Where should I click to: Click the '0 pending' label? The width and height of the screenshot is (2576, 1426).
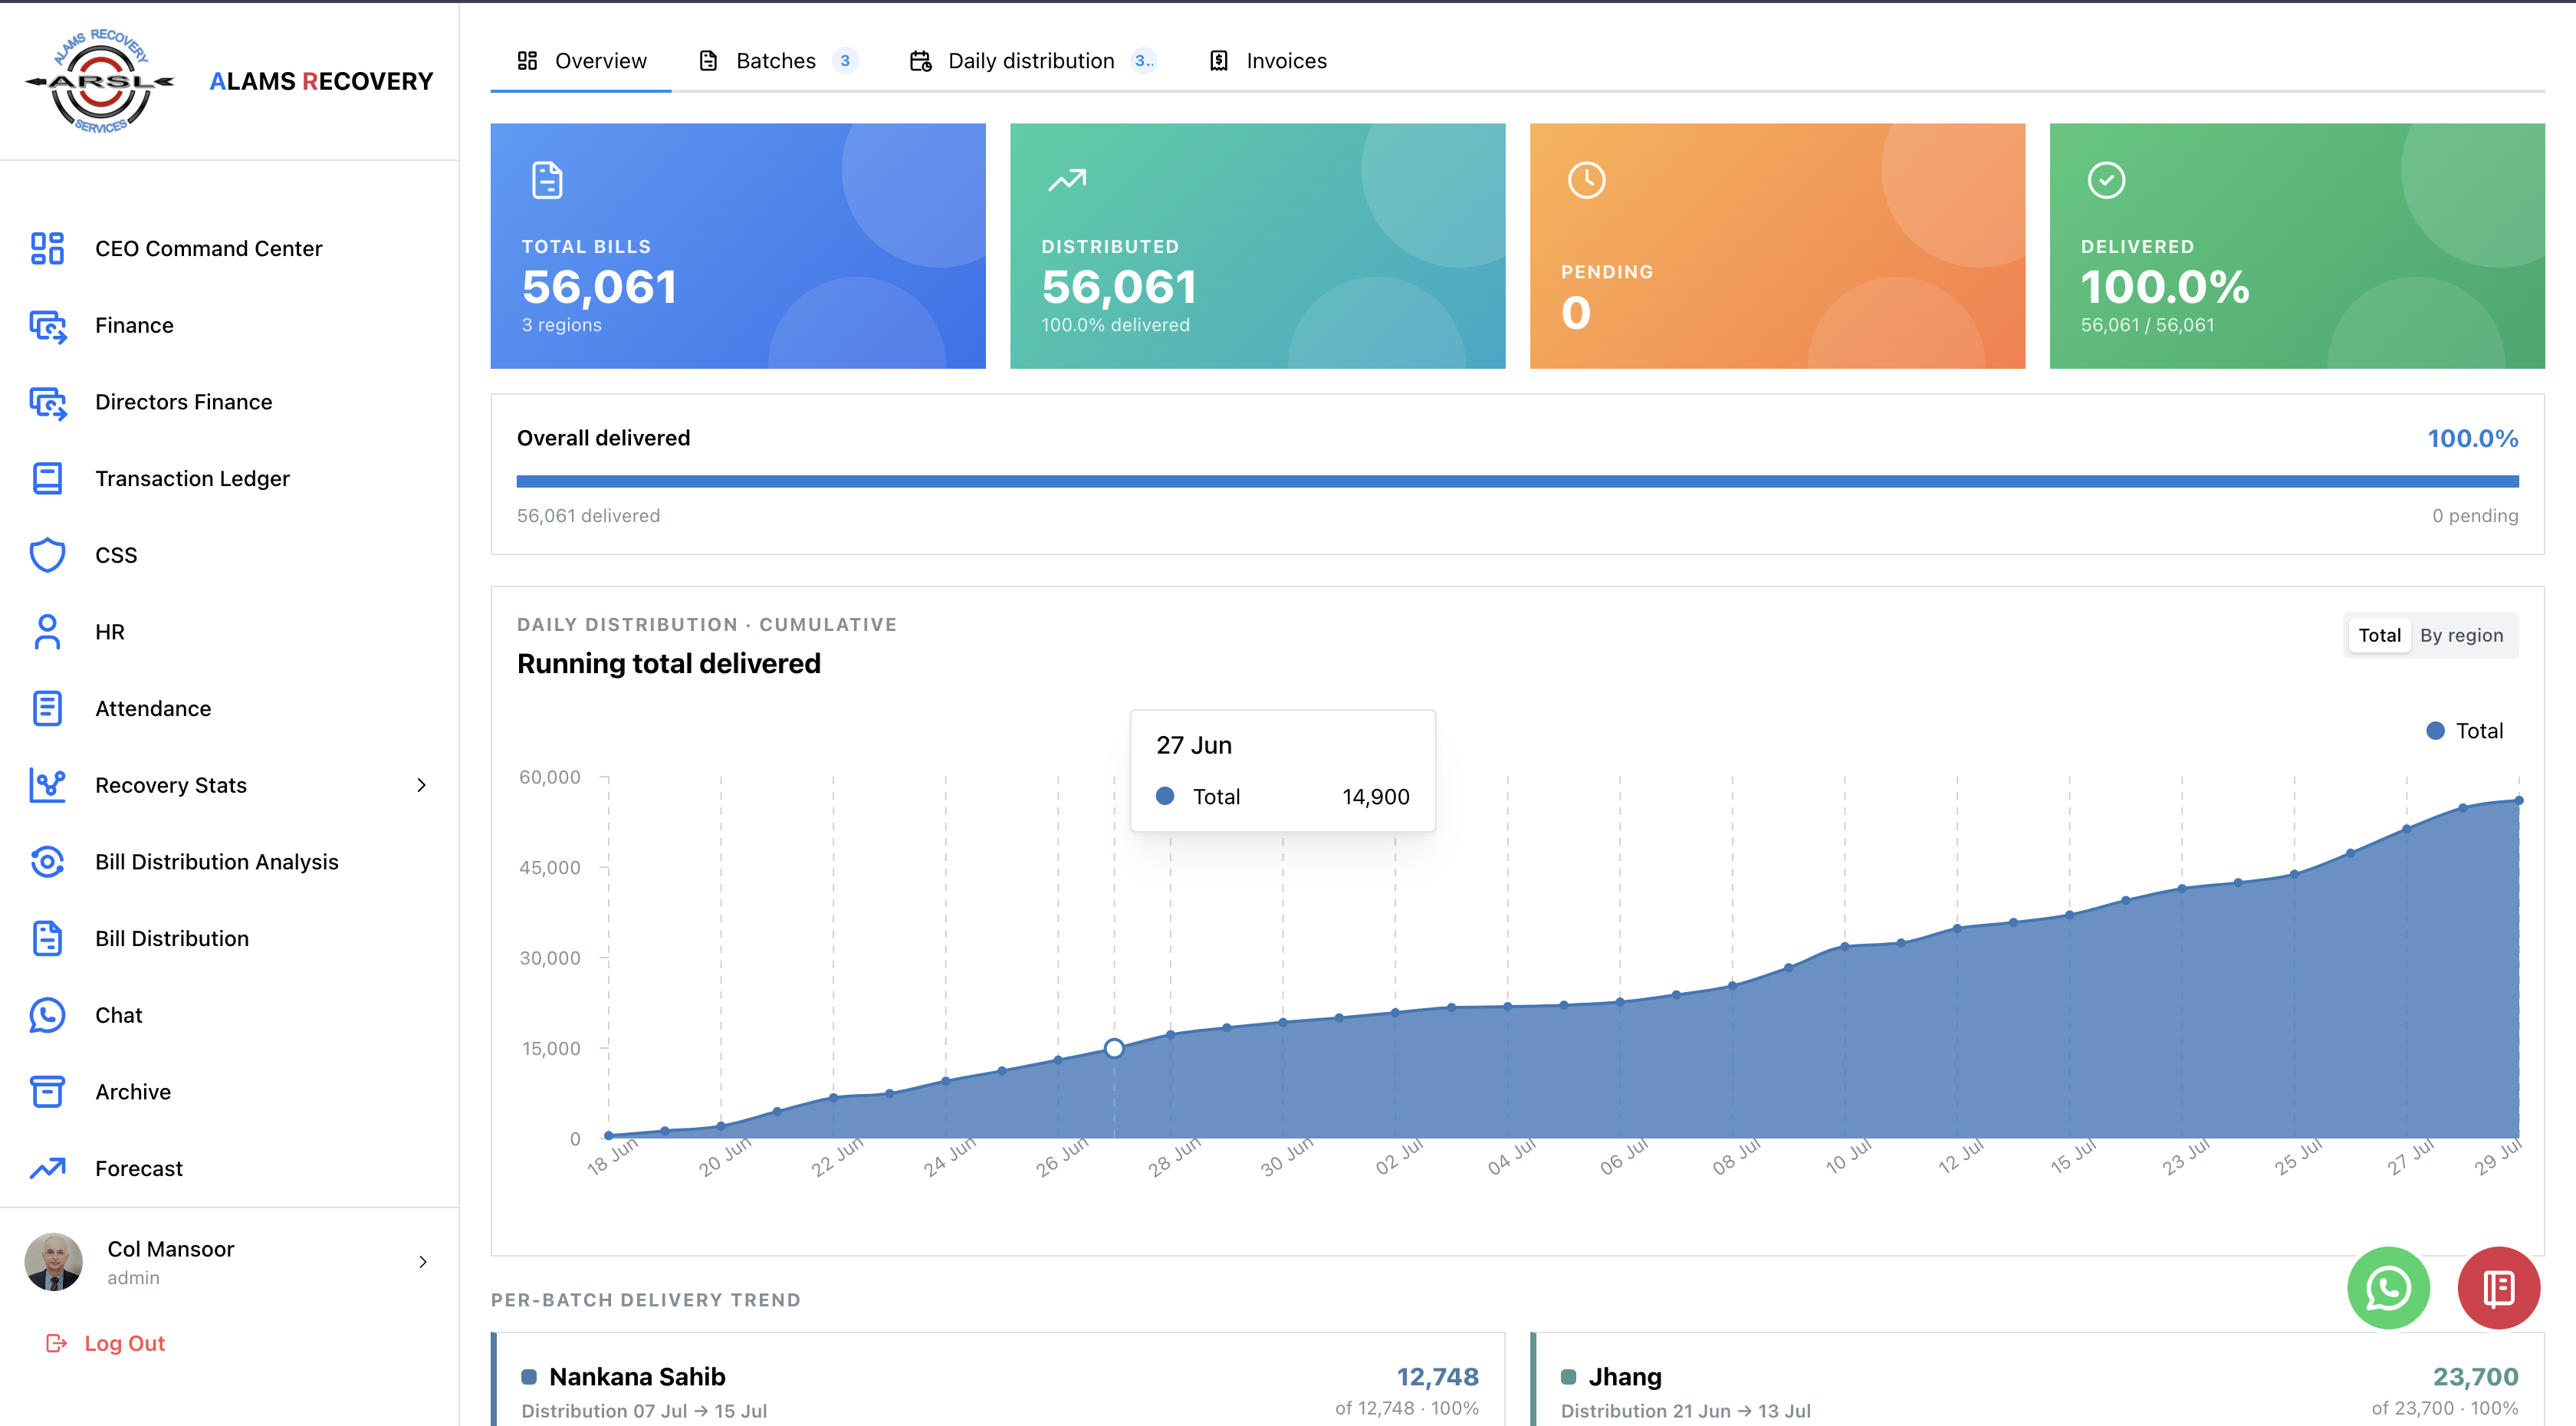(2475, 516)
